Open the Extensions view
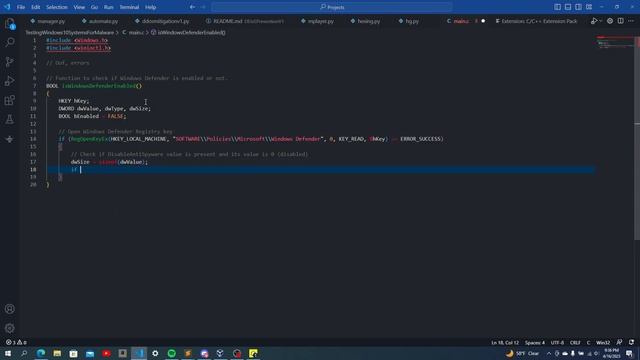 click(10, 100)
